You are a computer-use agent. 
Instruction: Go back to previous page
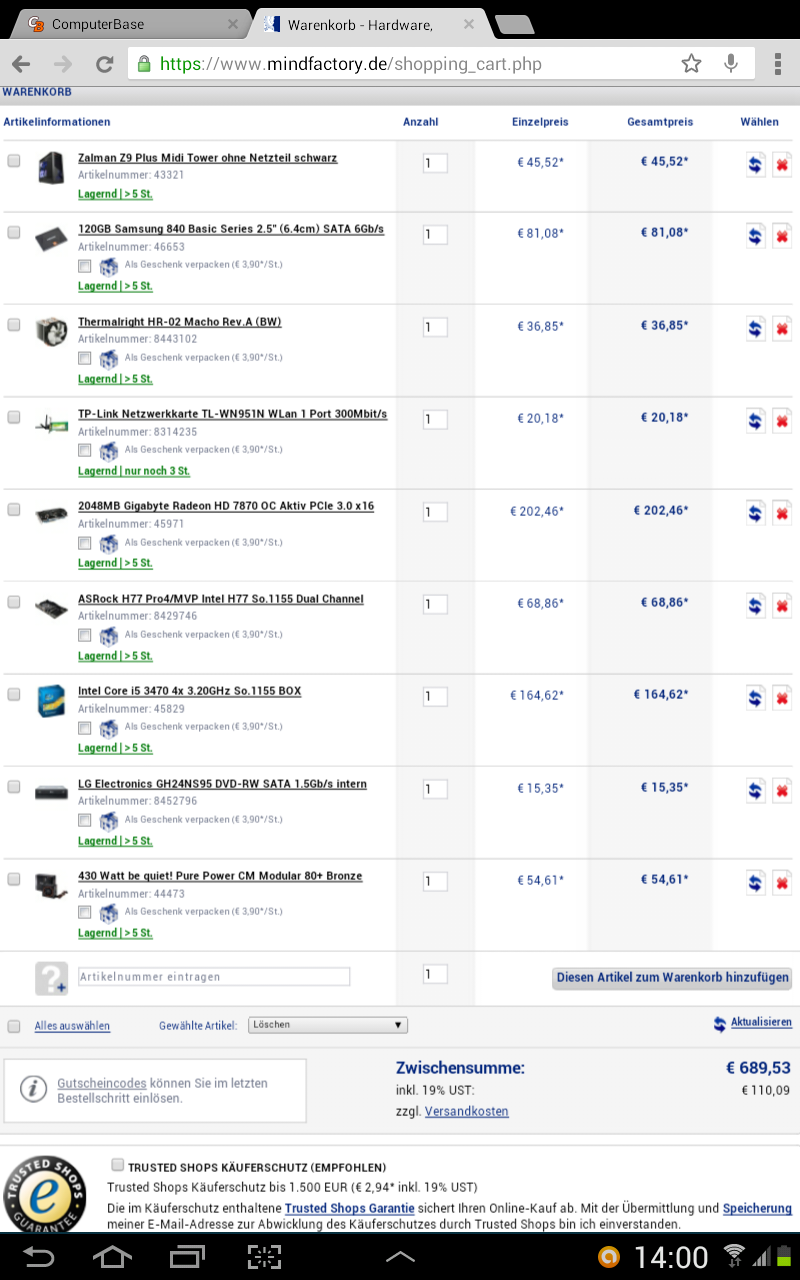tap(21, 64)
